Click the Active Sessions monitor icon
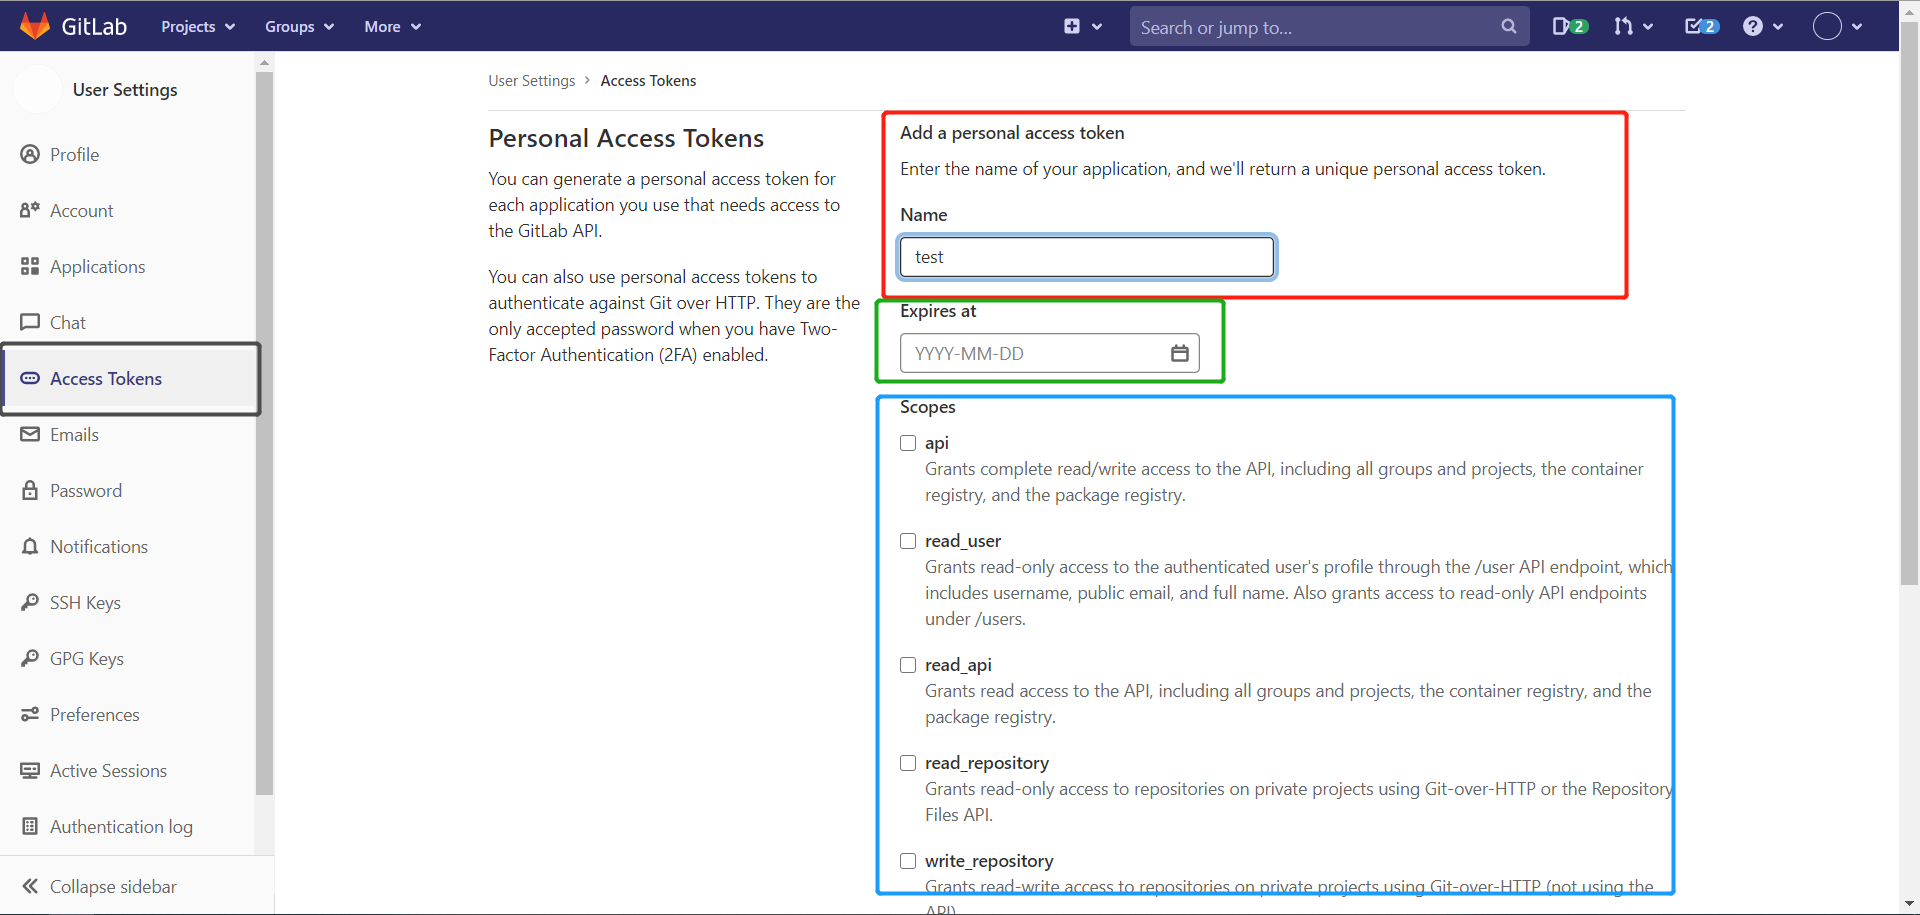This screenshot has width=1920, height=915. pyautogui.click(x=30, y=771)
